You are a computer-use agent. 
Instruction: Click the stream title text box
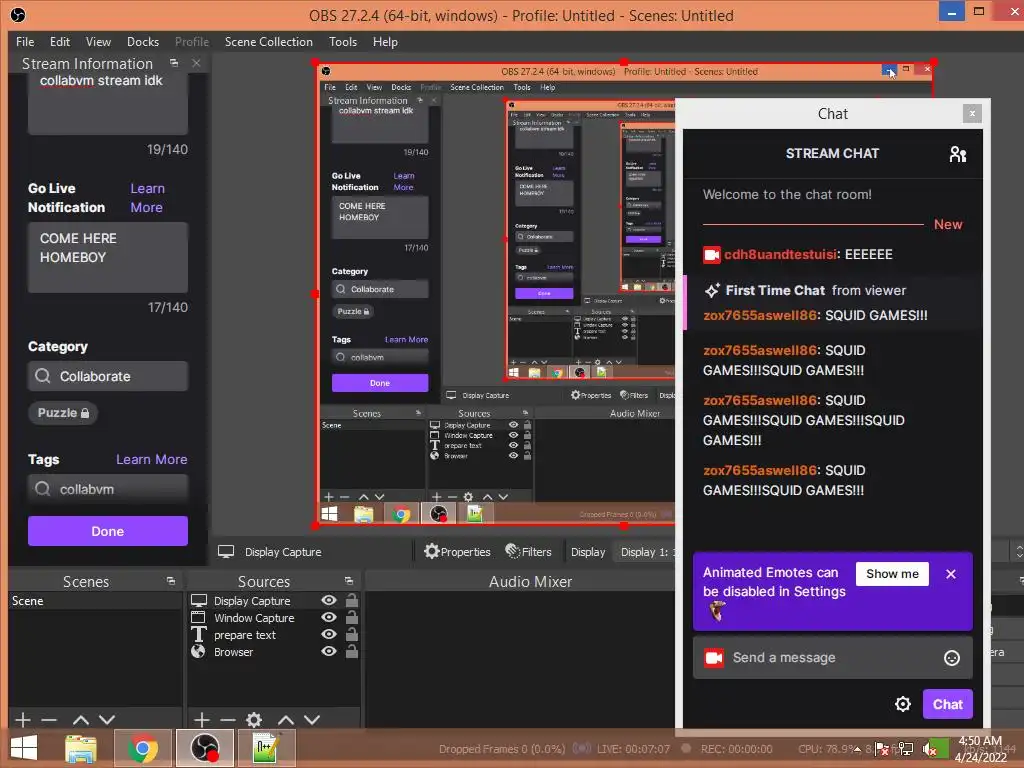pyautogui.click(x=108, y=103)
